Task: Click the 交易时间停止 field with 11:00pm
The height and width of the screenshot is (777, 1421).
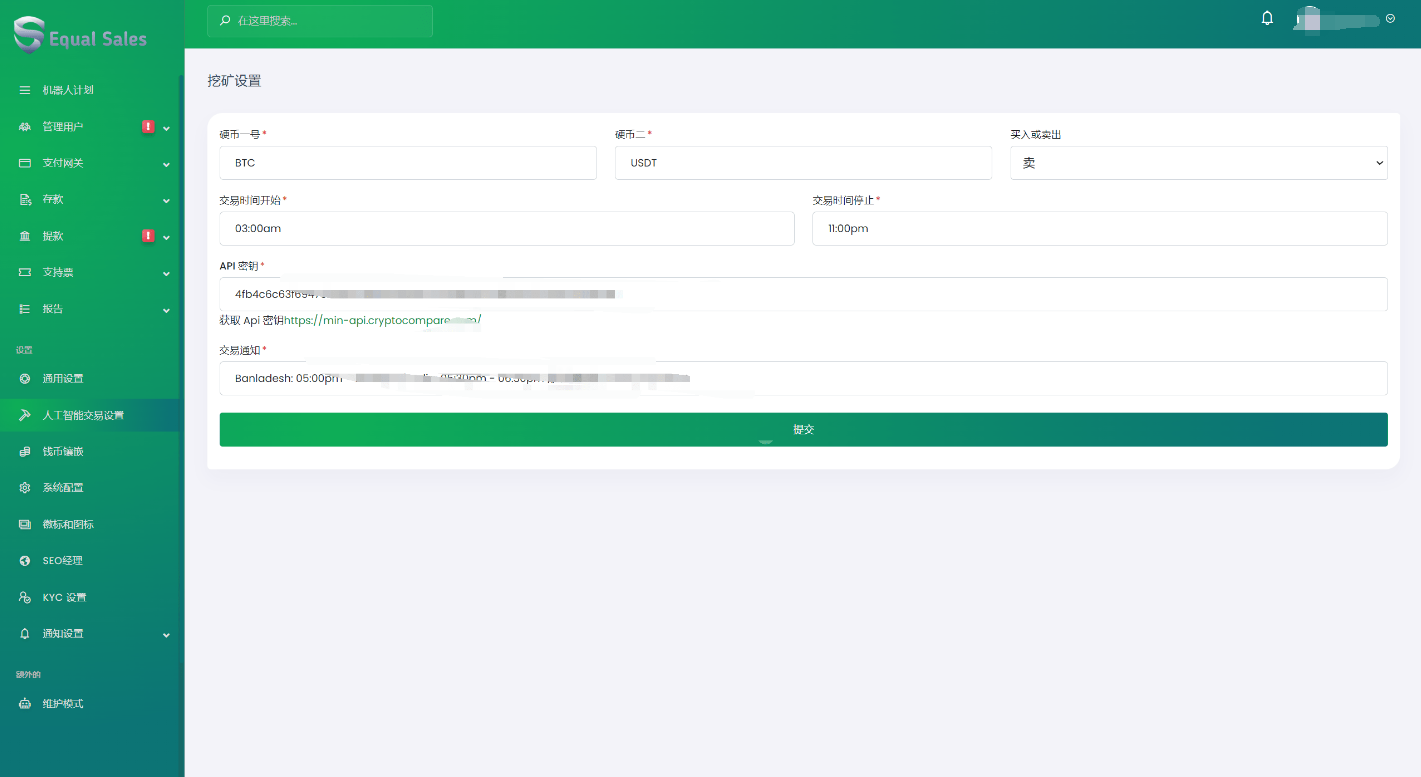Action: tap(1100, 228)
